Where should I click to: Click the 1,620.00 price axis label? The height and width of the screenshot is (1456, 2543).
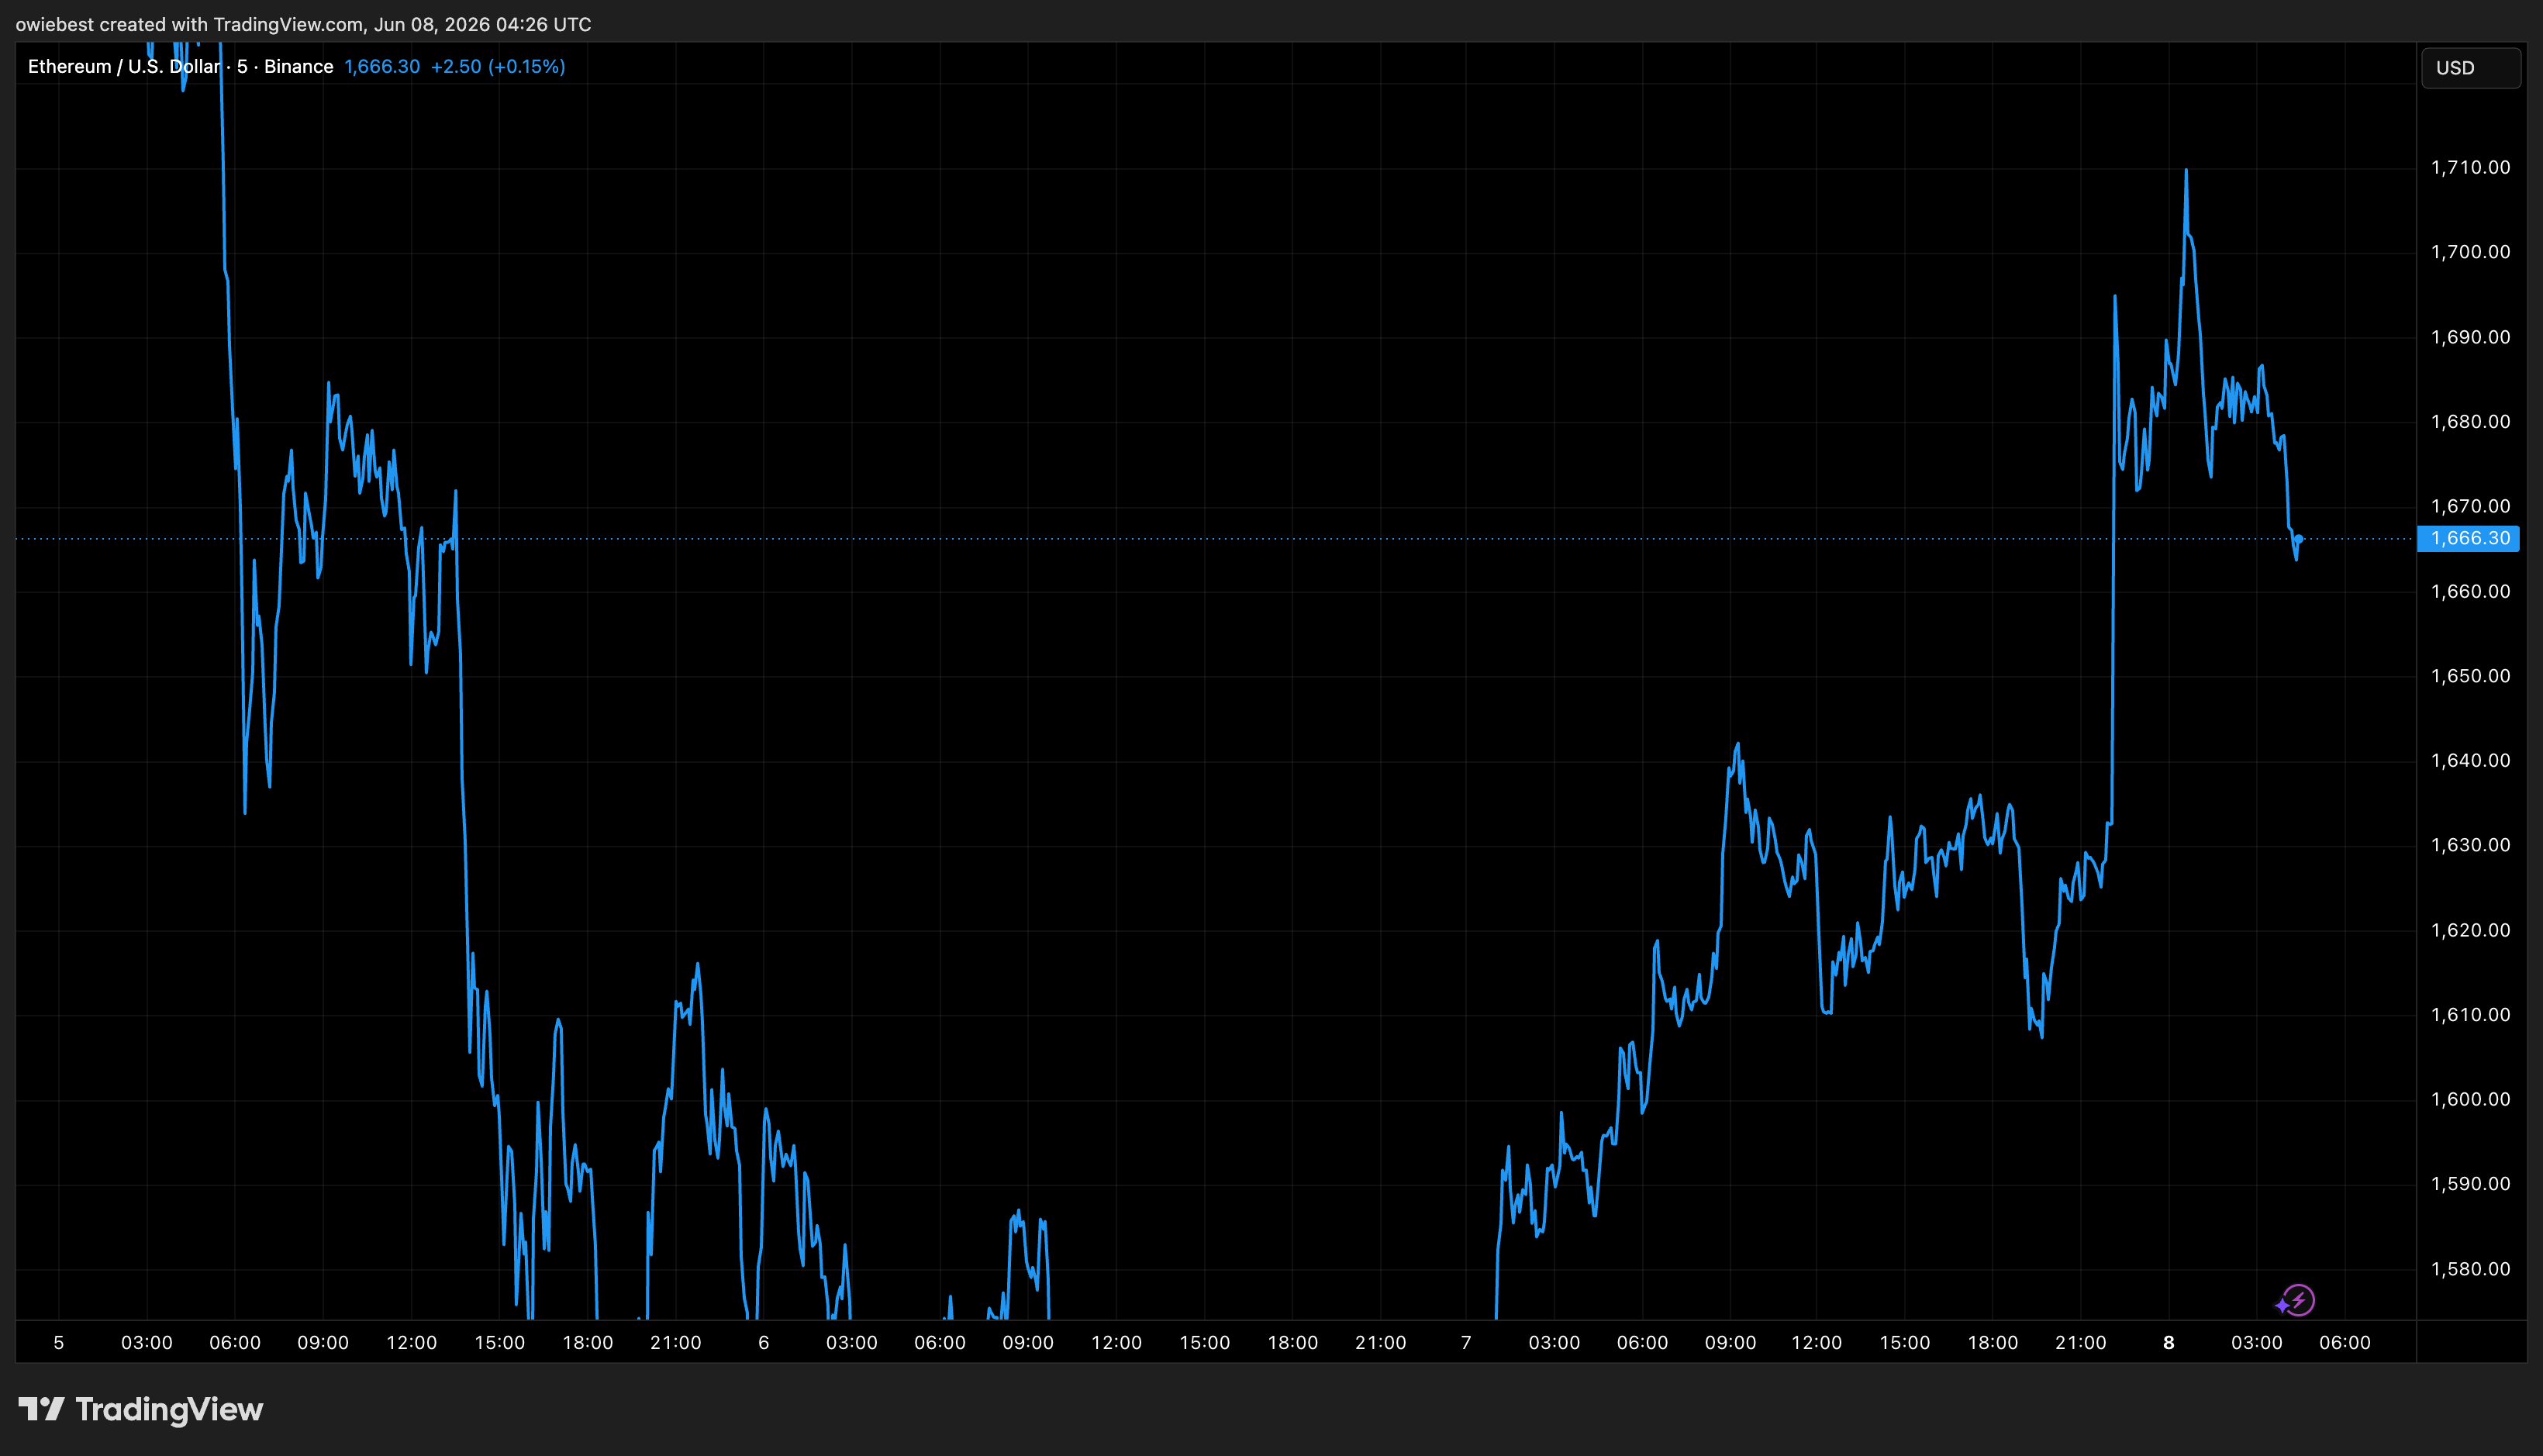[x=2470, y=930]
